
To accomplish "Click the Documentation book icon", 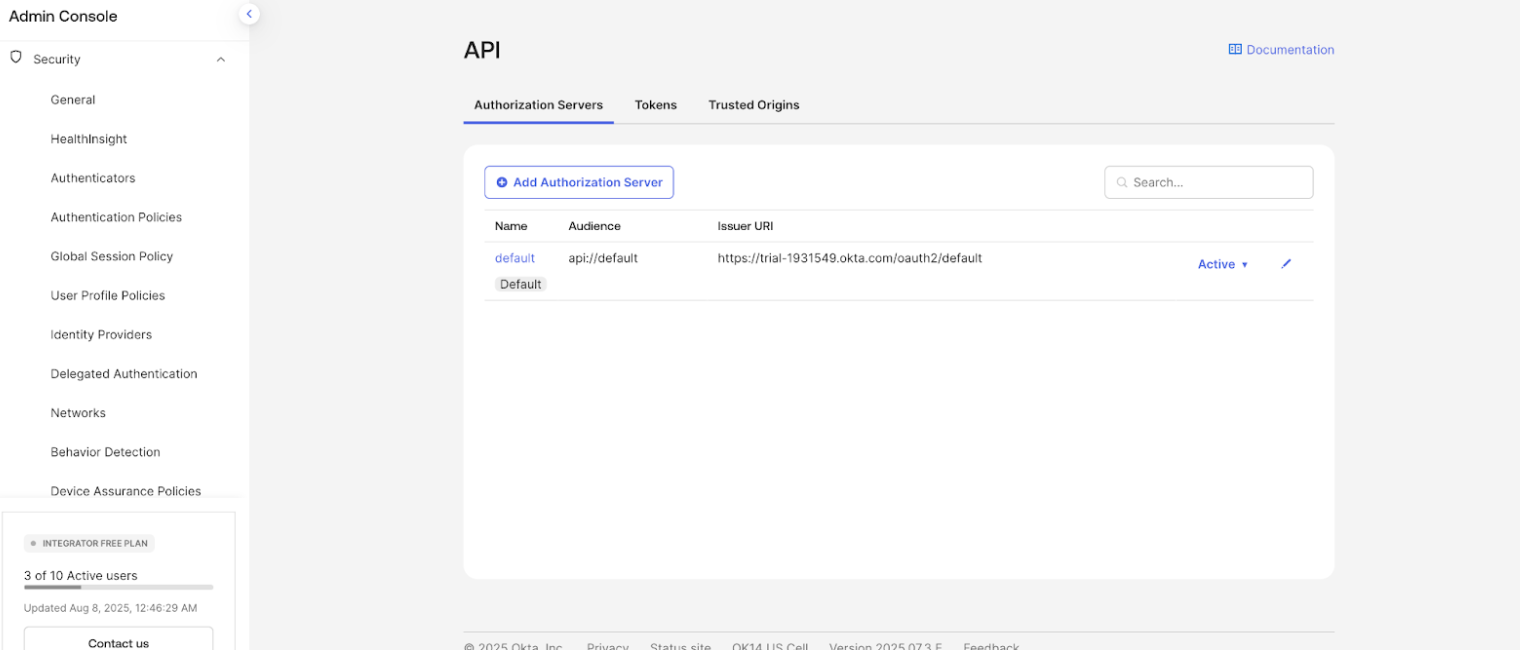I will [x=1235, y=50].
